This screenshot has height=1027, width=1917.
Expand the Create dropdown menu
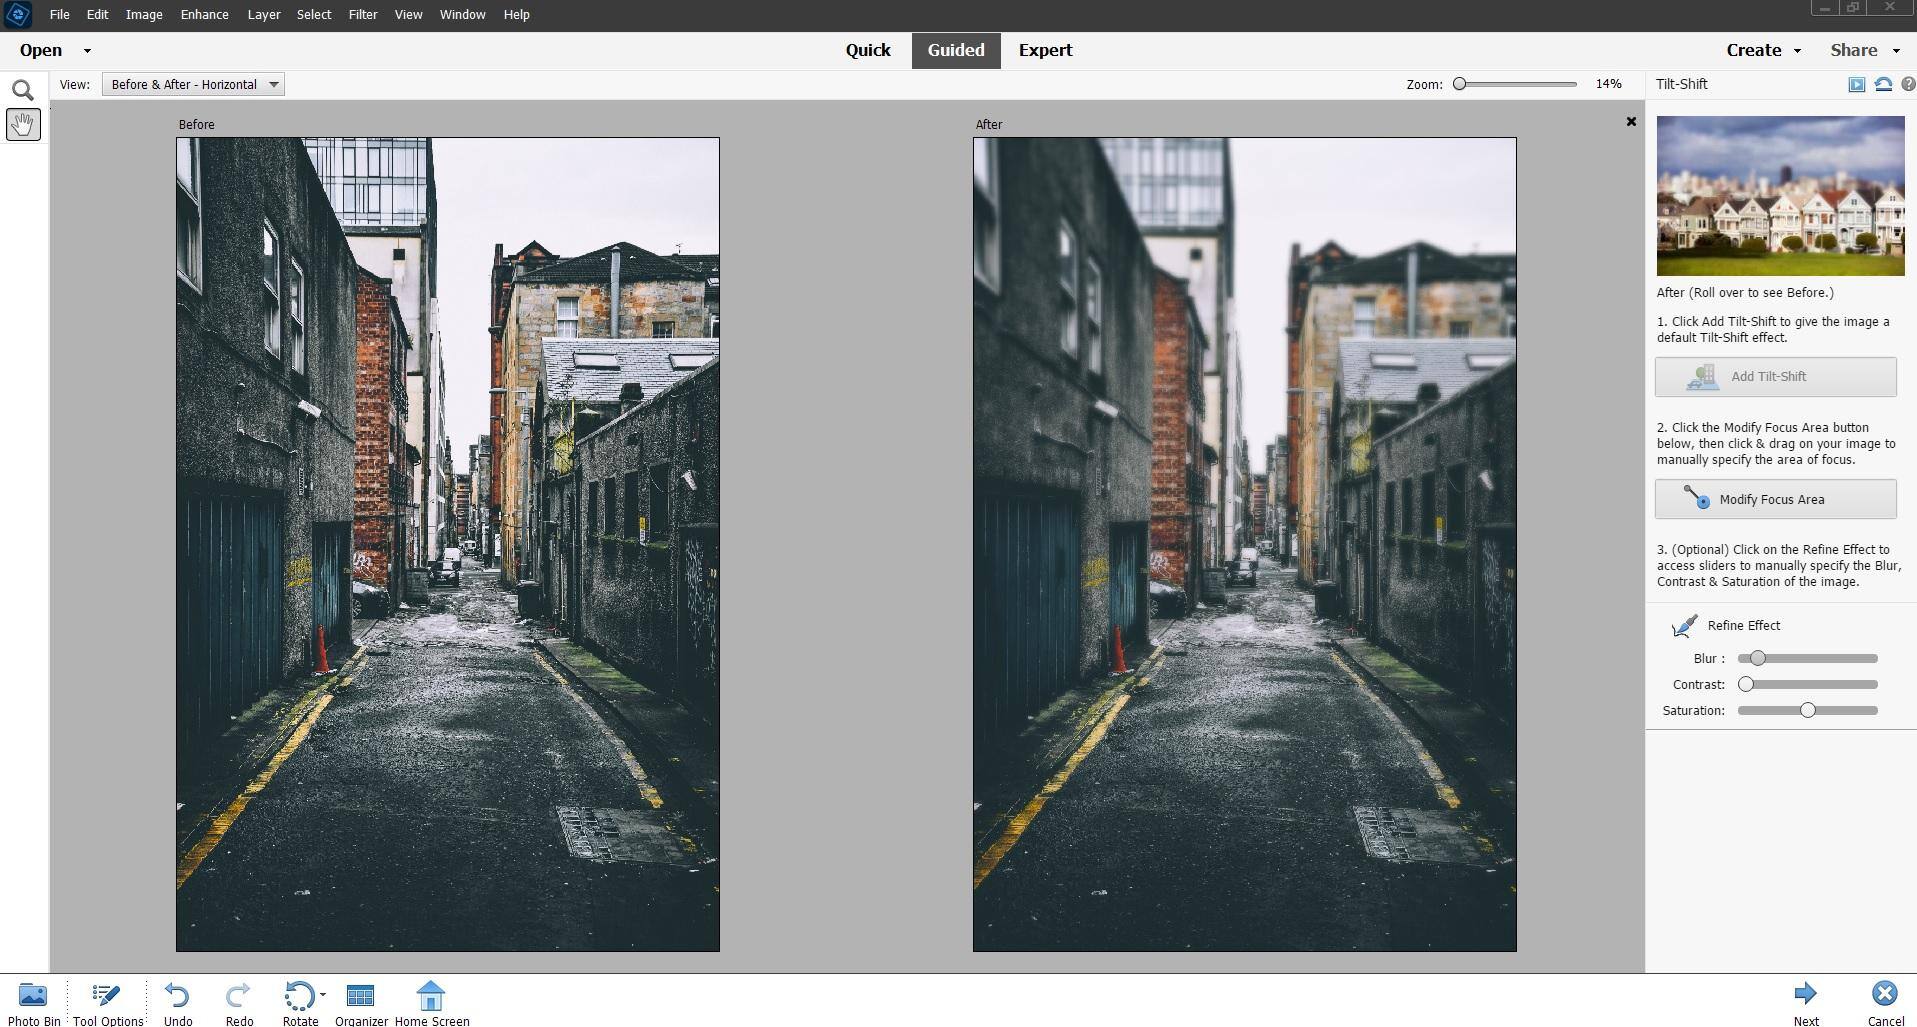(x=1763, y=50)
